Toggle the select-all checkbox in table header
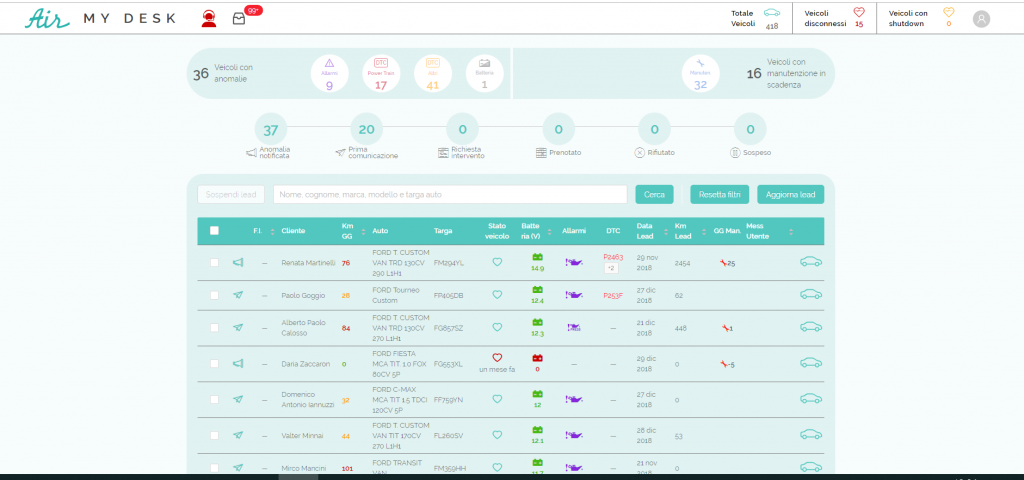 (214, 231)
